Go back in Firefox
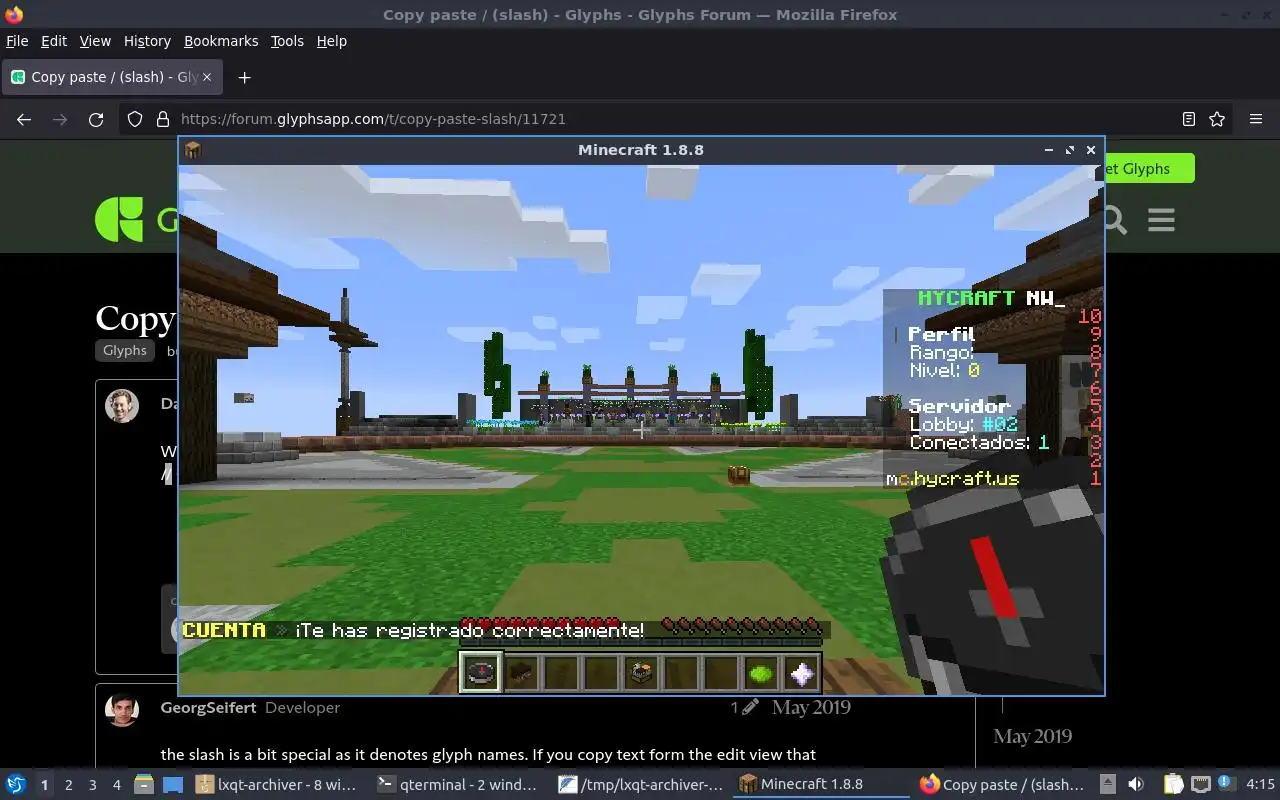This screenshot has width=1280, height=800. pos(24,119)
